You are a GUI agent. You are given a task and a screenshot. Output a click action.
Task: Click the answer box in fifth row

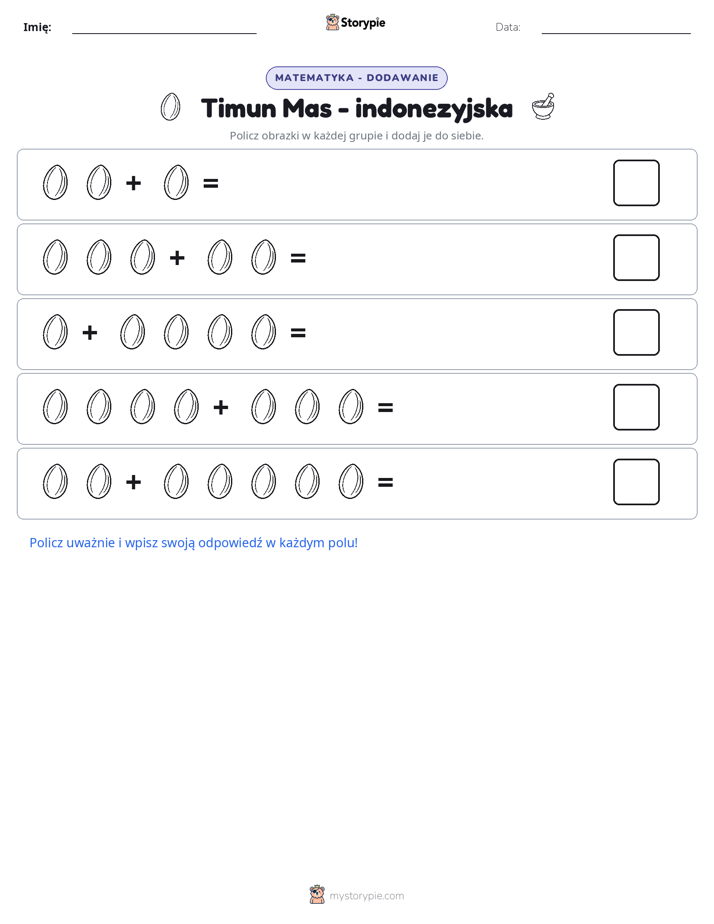(x=636, y=482)
